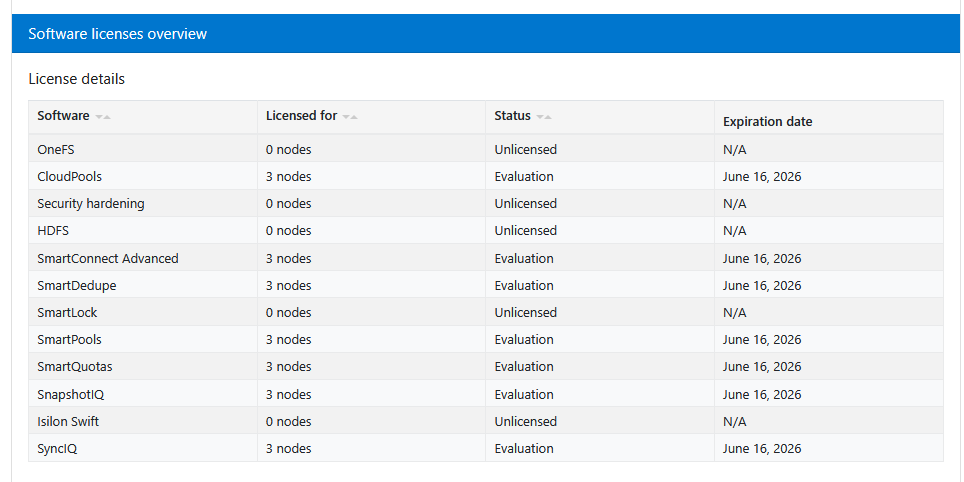Click Isilon Swift Unlicensed status
The height and width of the screenshot is (482, 964).
[x=526, y=421]
